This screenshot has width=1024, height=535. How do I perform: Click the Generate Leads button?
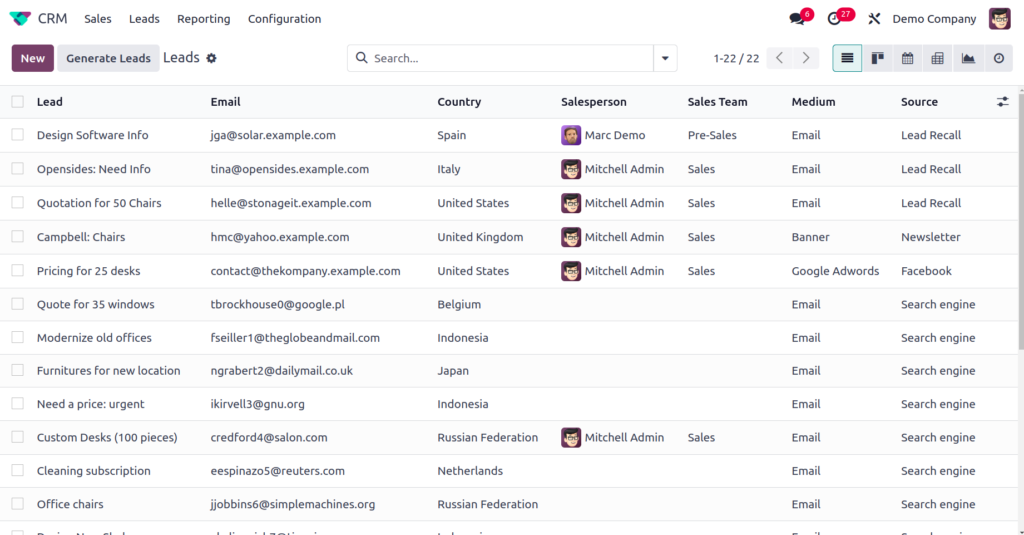[108, 58]
